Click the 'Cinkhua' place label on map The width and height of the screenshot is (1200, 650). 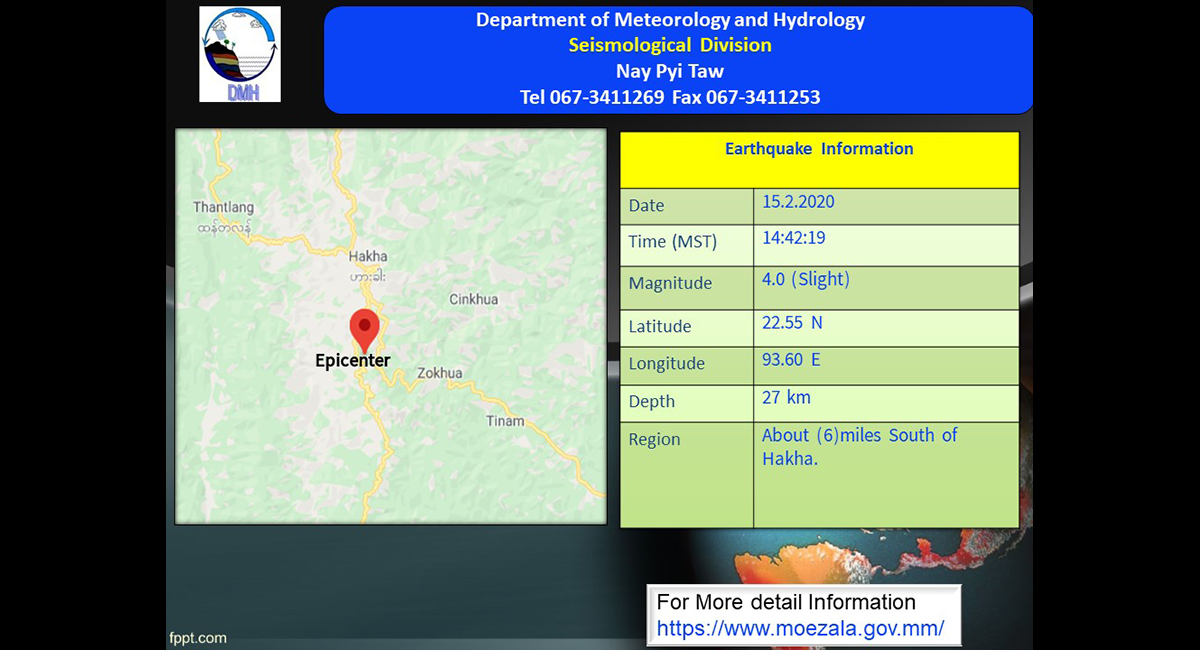click(x=473, y=299)
